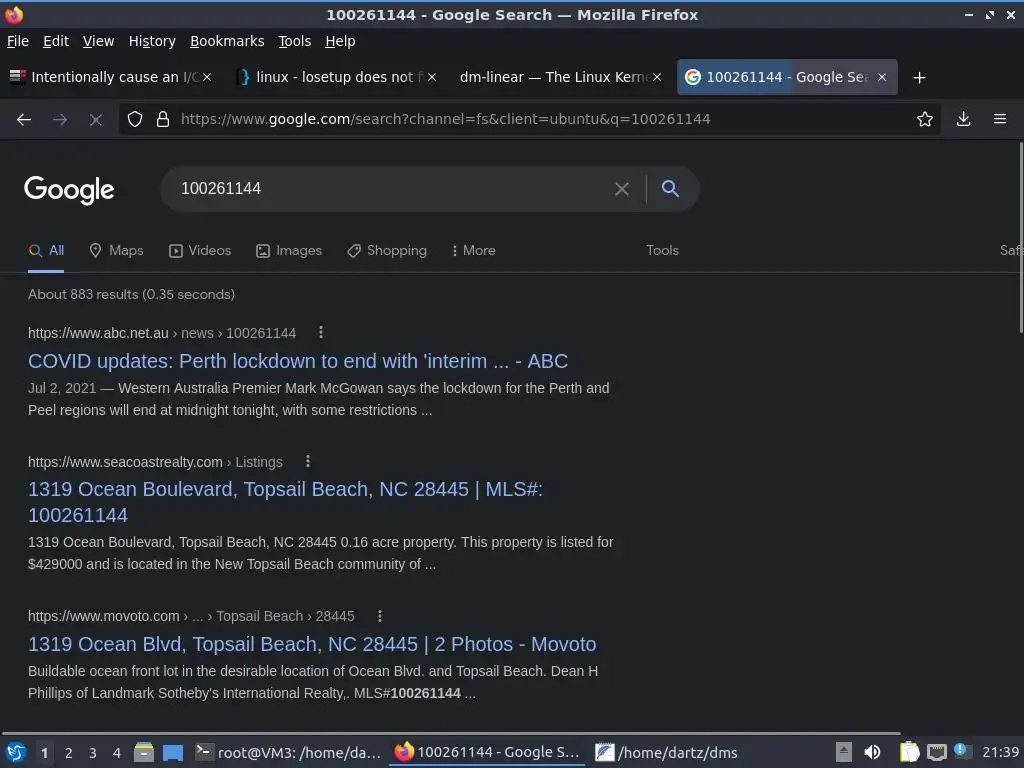
Task: Switch to the root@VM3 terminal window
Action: coord(288,753)
